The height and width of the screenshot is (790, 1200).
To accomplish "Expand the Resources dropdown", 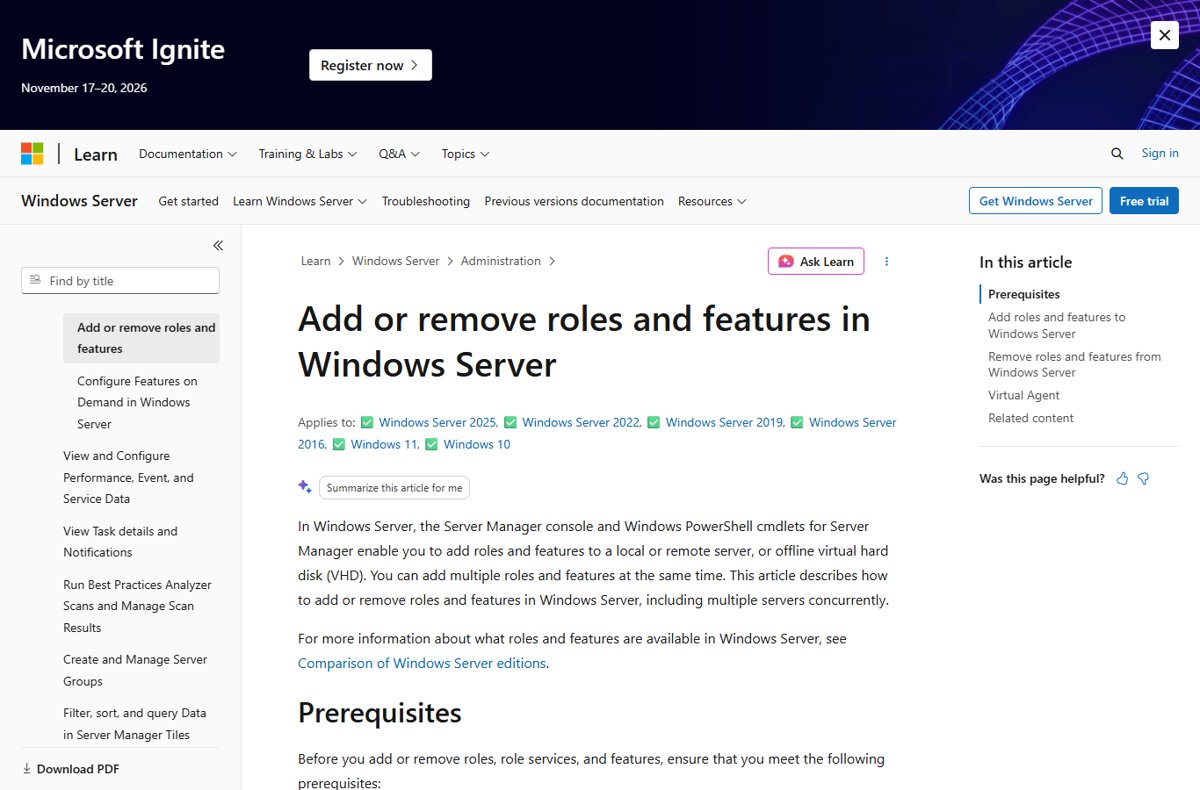I will pos(712,201).
